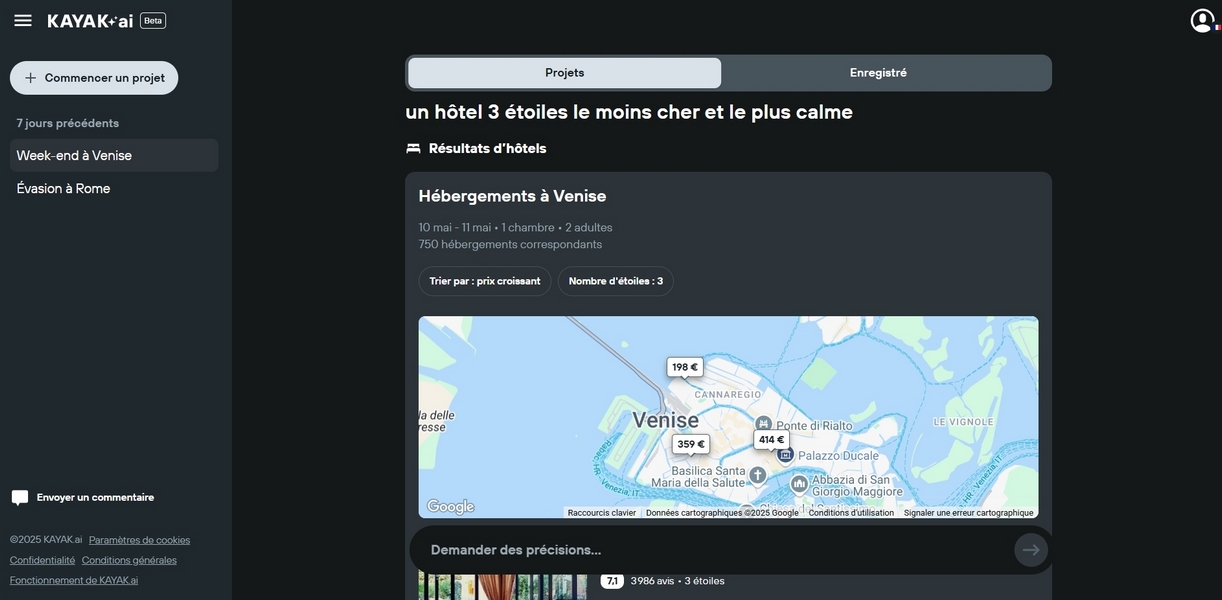The width and height of the screenshot is (1222, 600).
Task: Open 'Week-end à Venise' project
Action: (74, 156)
